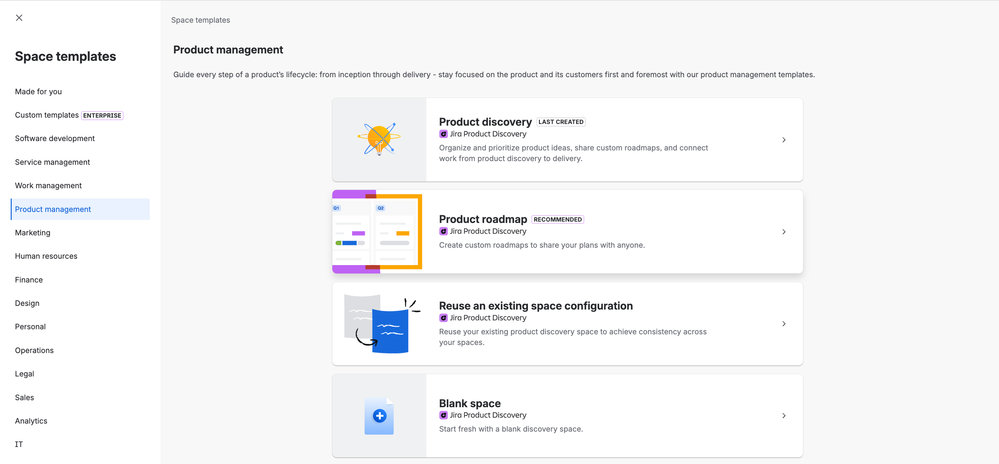Expand the Product discovery template chevron
Image resolution: width=999 pixels, height=464 pixels.
coord(784,140)
